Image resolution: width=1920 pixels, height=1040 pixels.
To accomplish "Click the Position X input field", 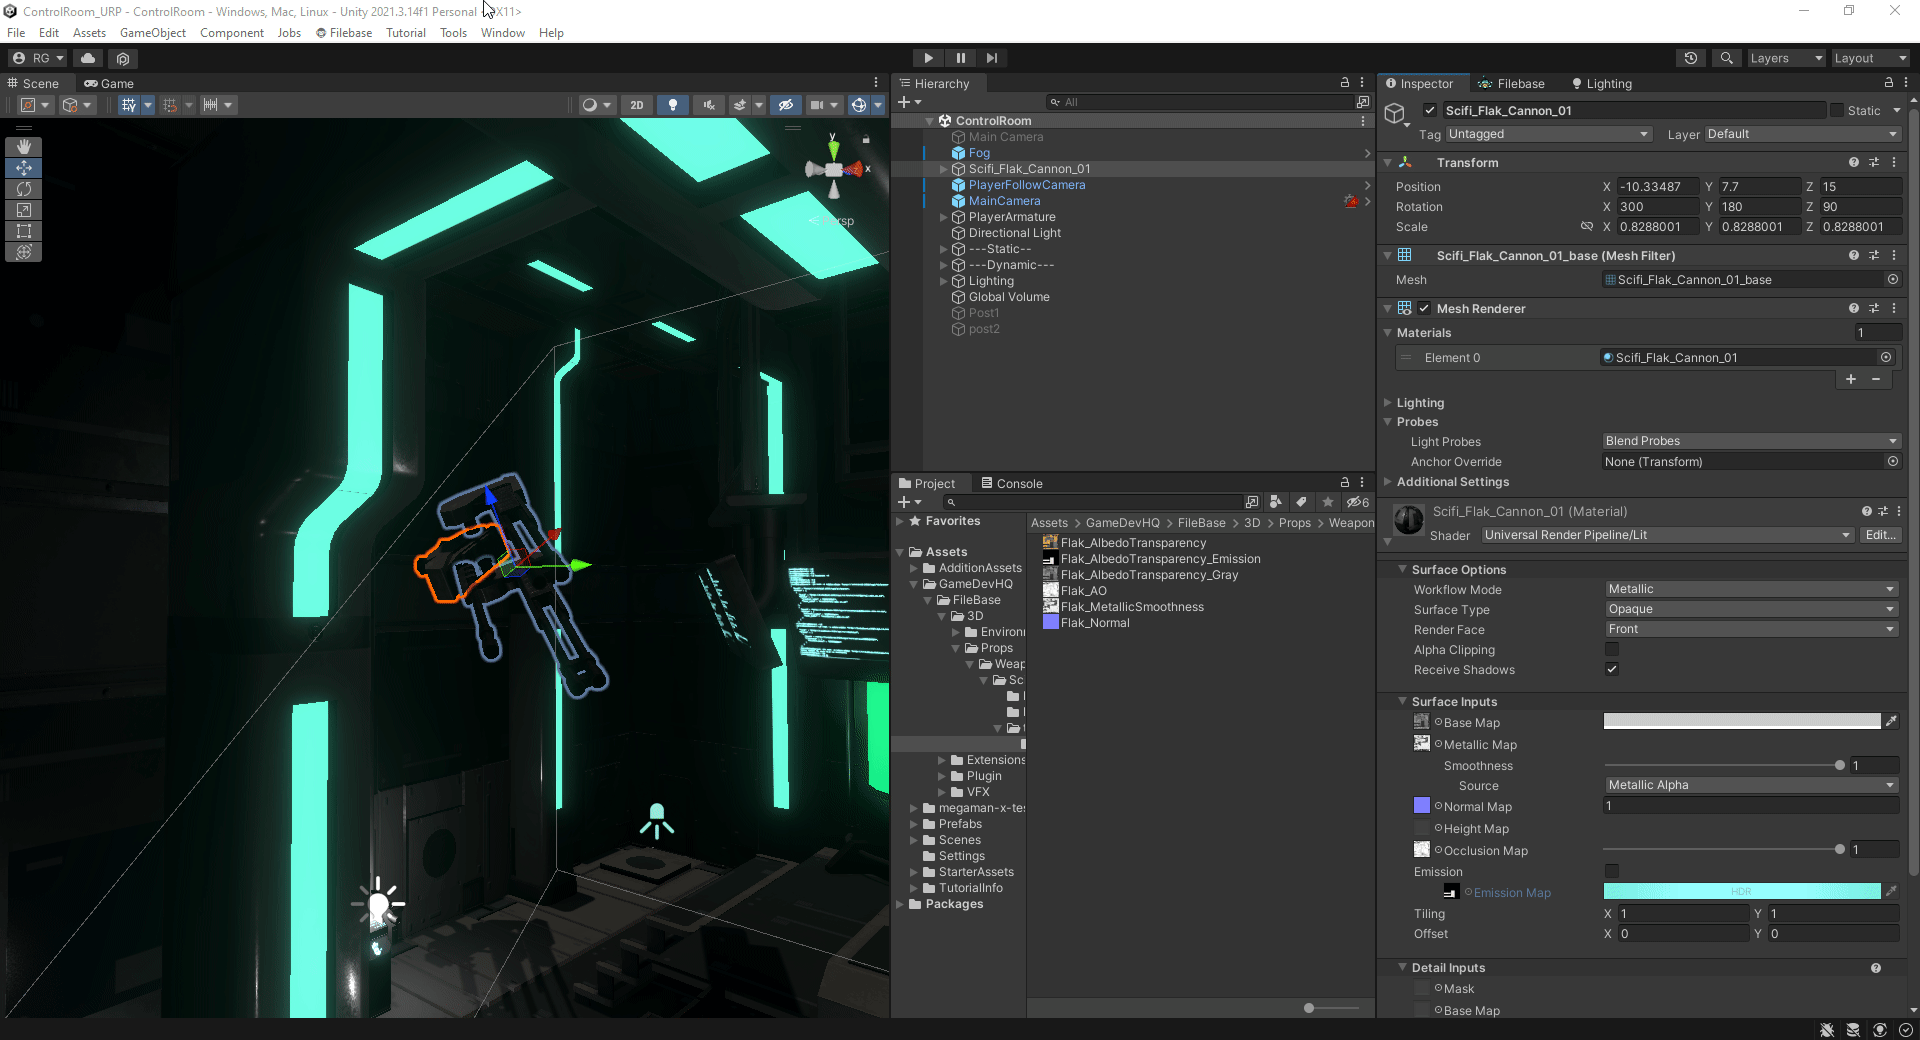I will [x=1658, y=187].
